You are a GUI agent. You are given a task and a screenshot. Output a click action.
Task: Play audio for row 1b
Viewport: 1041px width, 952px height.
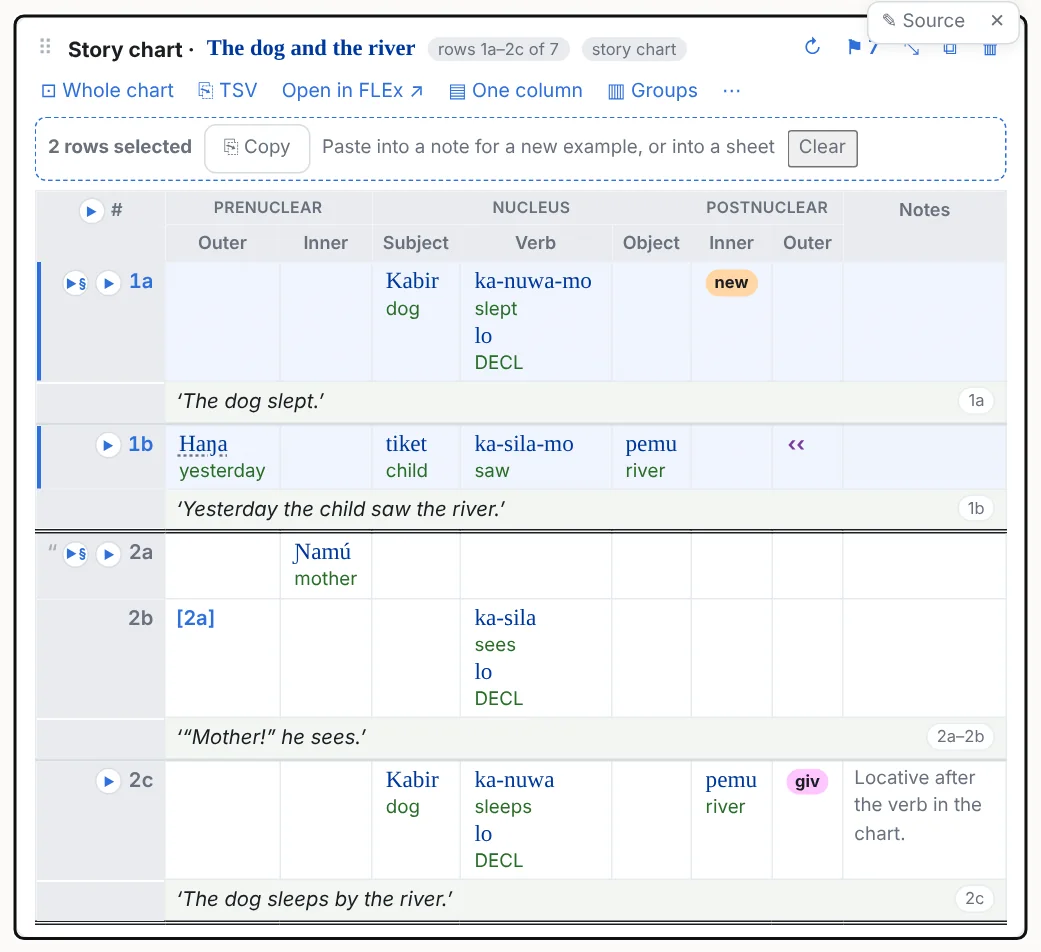click(108, 445)
